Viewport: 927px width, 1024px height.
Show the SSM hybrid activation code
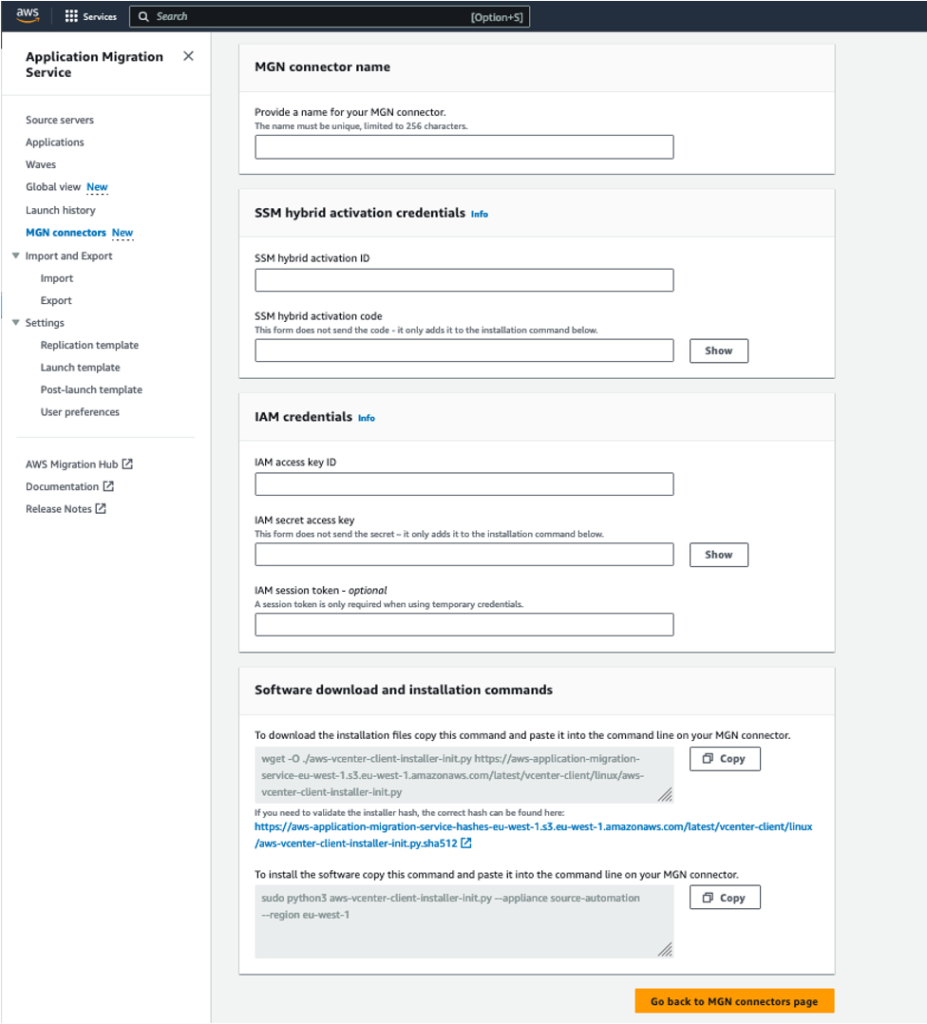click(717, 350)
